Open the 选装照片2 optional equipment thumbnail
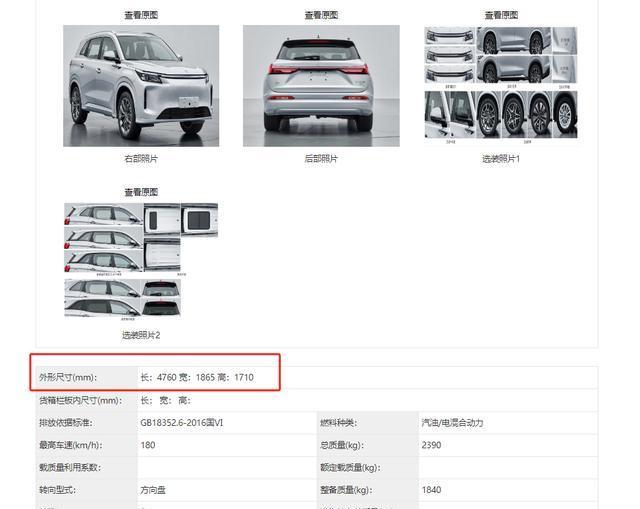 click(x=141, y=261)
